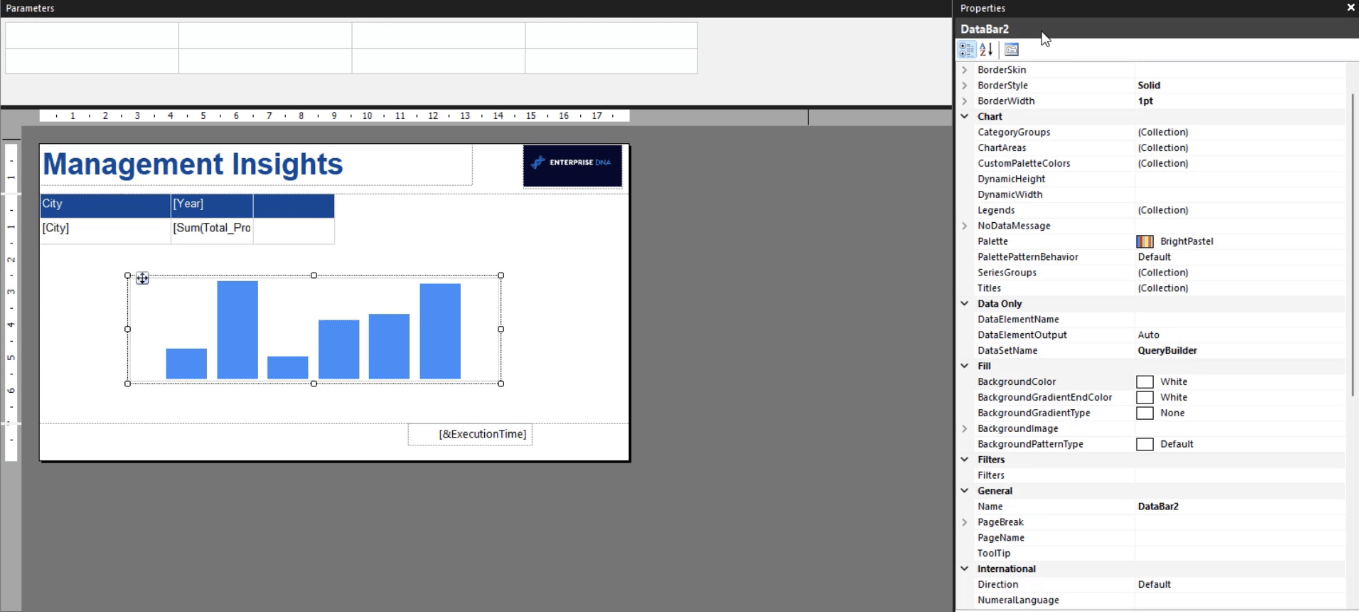Expand the BorderWidth property

tap(965, 101)
